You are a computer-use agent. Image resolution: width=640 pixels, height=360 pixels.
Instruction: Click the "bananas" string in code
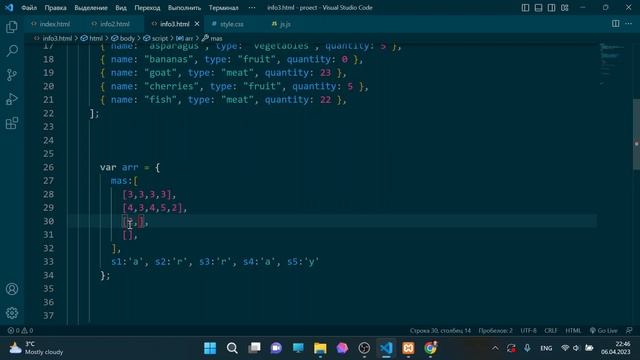[169, 59]
